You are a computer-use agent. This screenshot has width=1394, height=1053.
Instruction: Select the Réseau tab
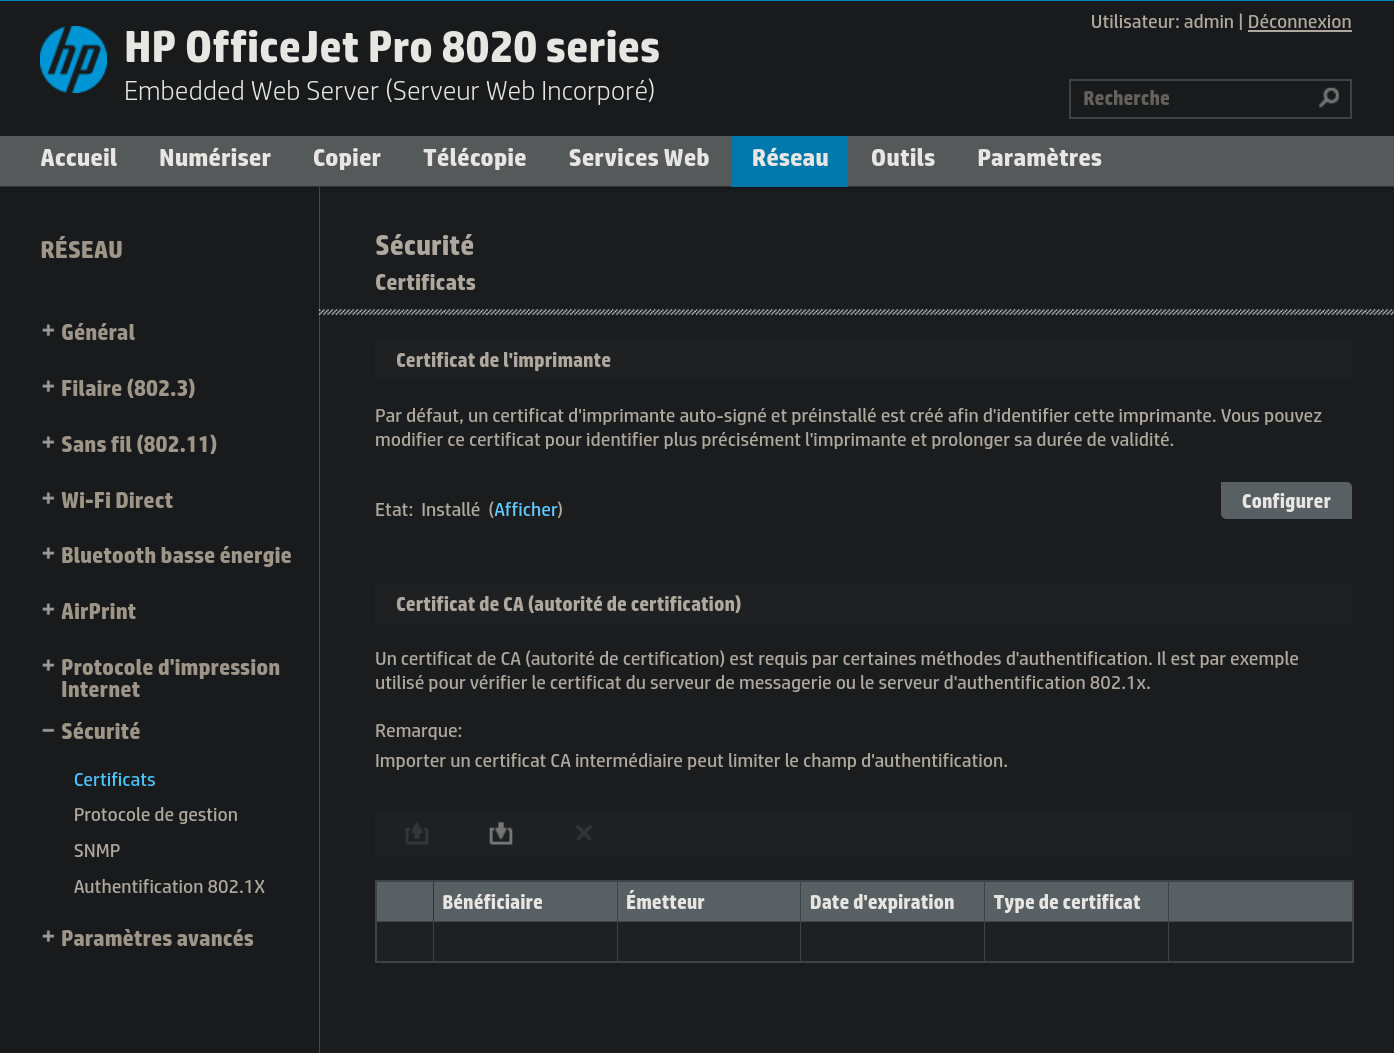(x=790, y=160)
